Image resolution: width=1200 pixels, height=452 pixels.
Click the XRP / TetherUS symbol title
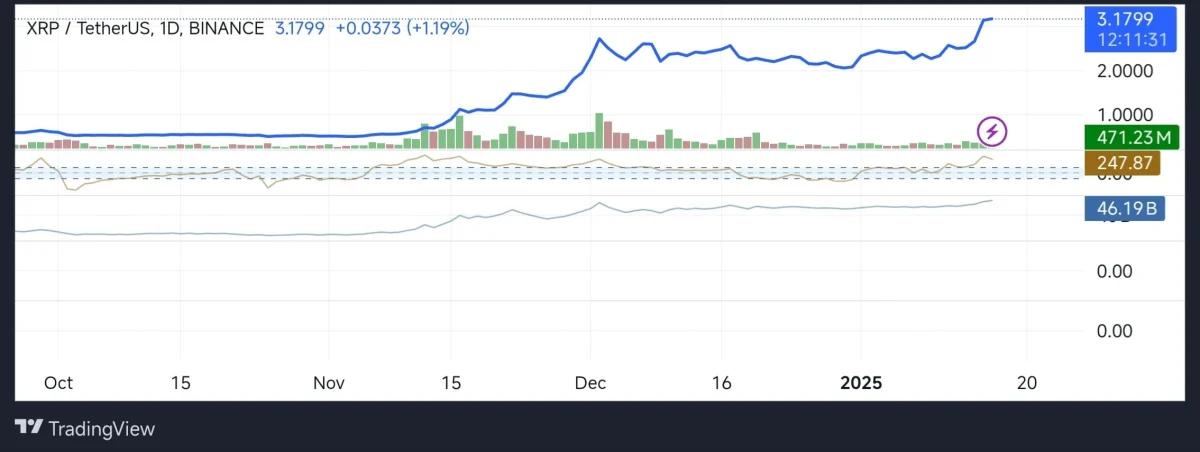(88, 28)
